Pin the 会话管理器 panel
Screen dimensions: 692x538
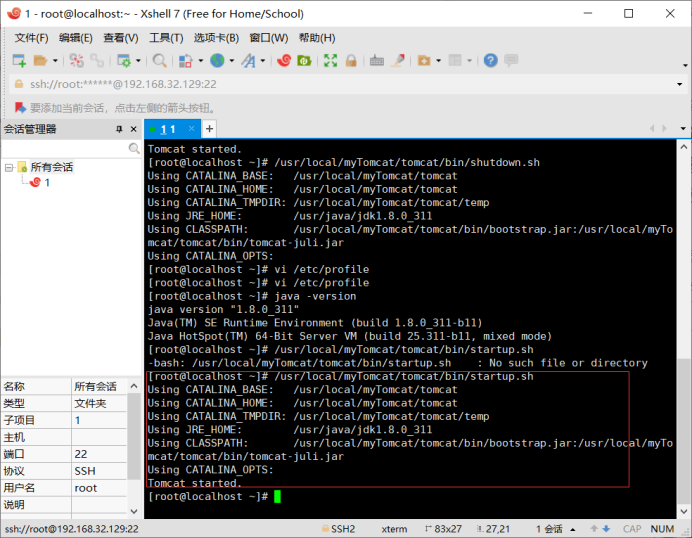(x=119, y=129)
